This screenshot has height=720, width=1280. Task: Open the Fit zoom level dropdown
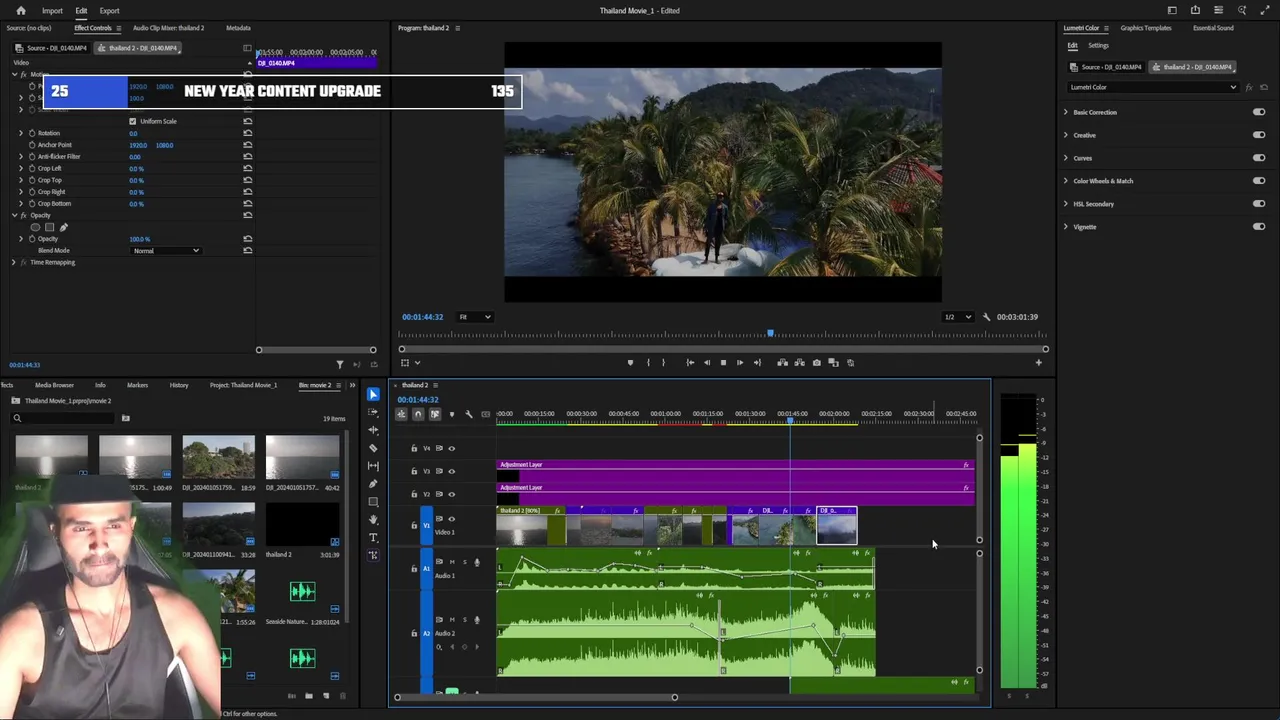pyautogui.click(x=475, y=317)
